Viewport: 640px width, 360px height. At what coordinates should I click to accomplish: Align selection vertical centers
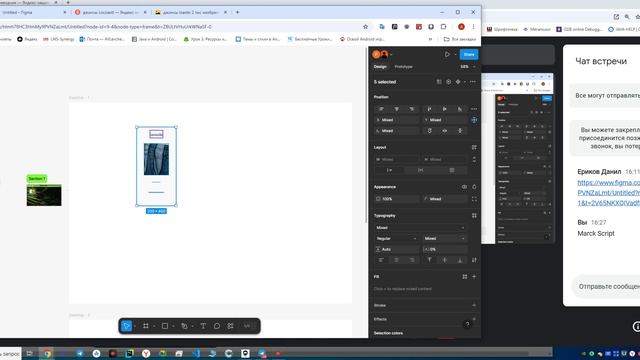[444, 109]
